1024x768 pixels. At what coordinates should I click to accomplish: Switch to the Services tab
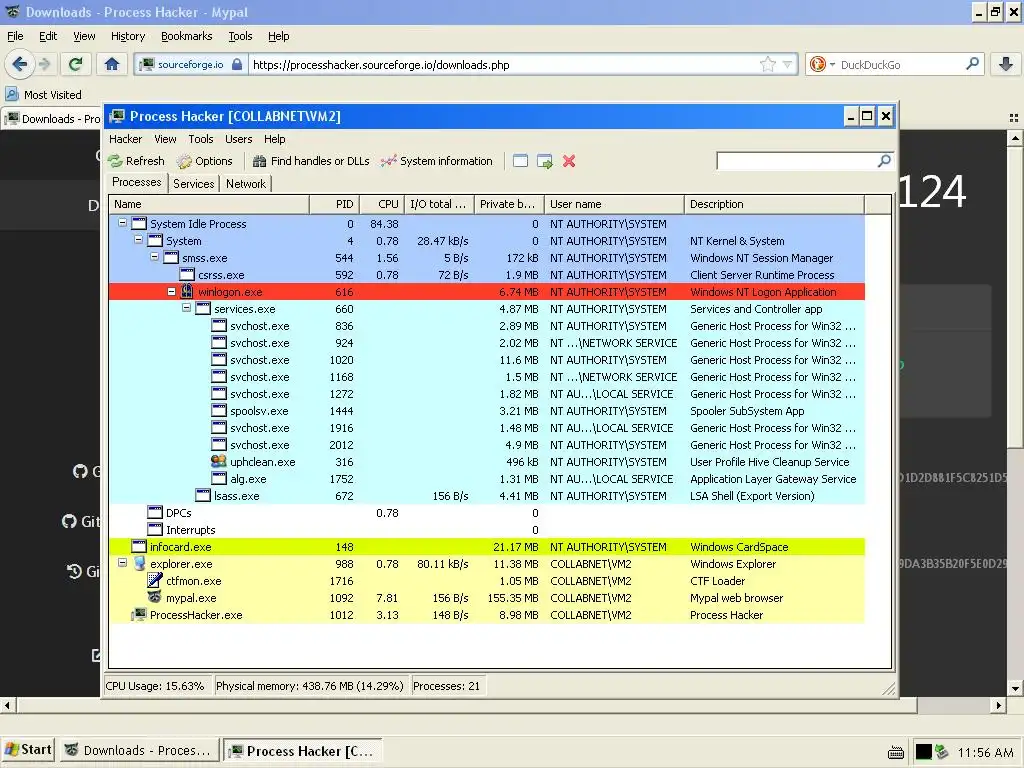tap(193, 184)
